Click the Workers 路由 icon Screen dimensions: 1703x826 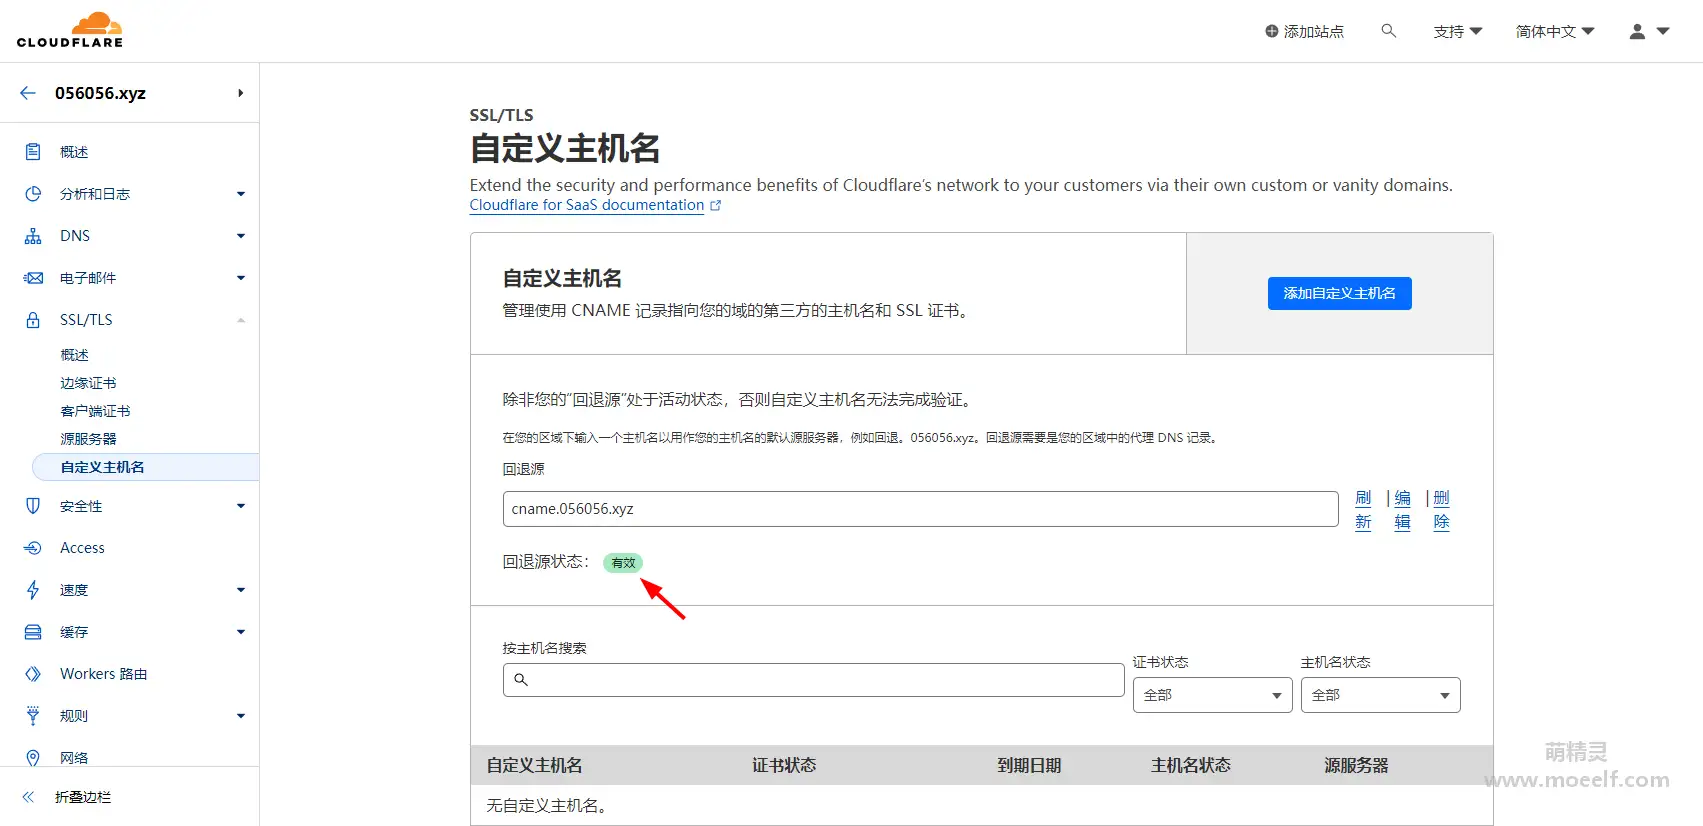click(33, 674)
